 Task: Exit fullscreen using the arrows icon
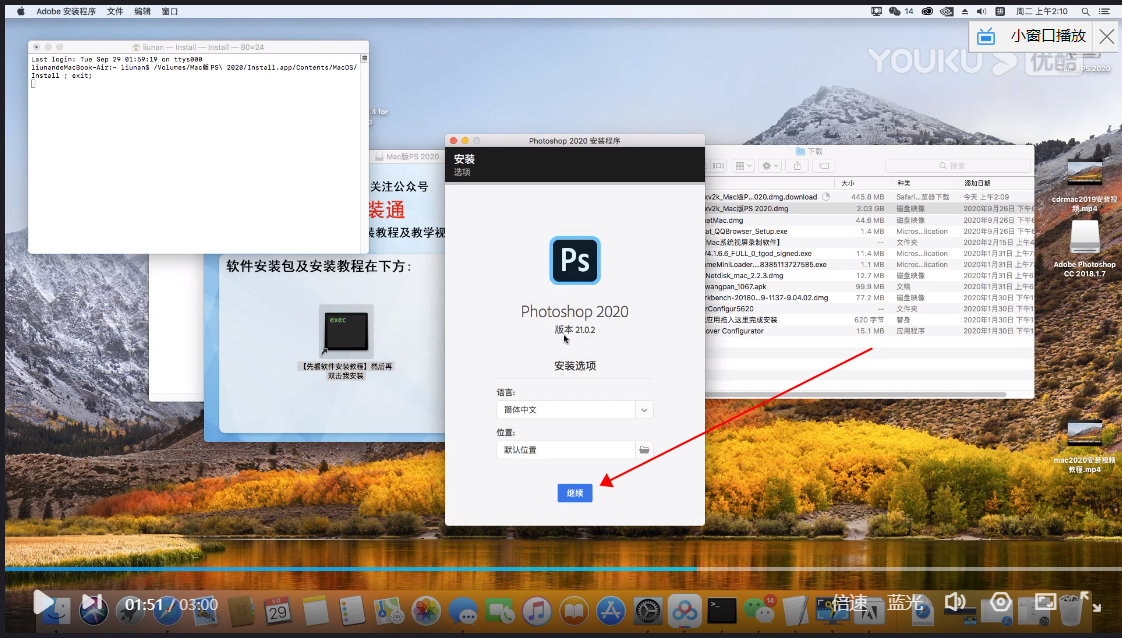pos(1090,602)
